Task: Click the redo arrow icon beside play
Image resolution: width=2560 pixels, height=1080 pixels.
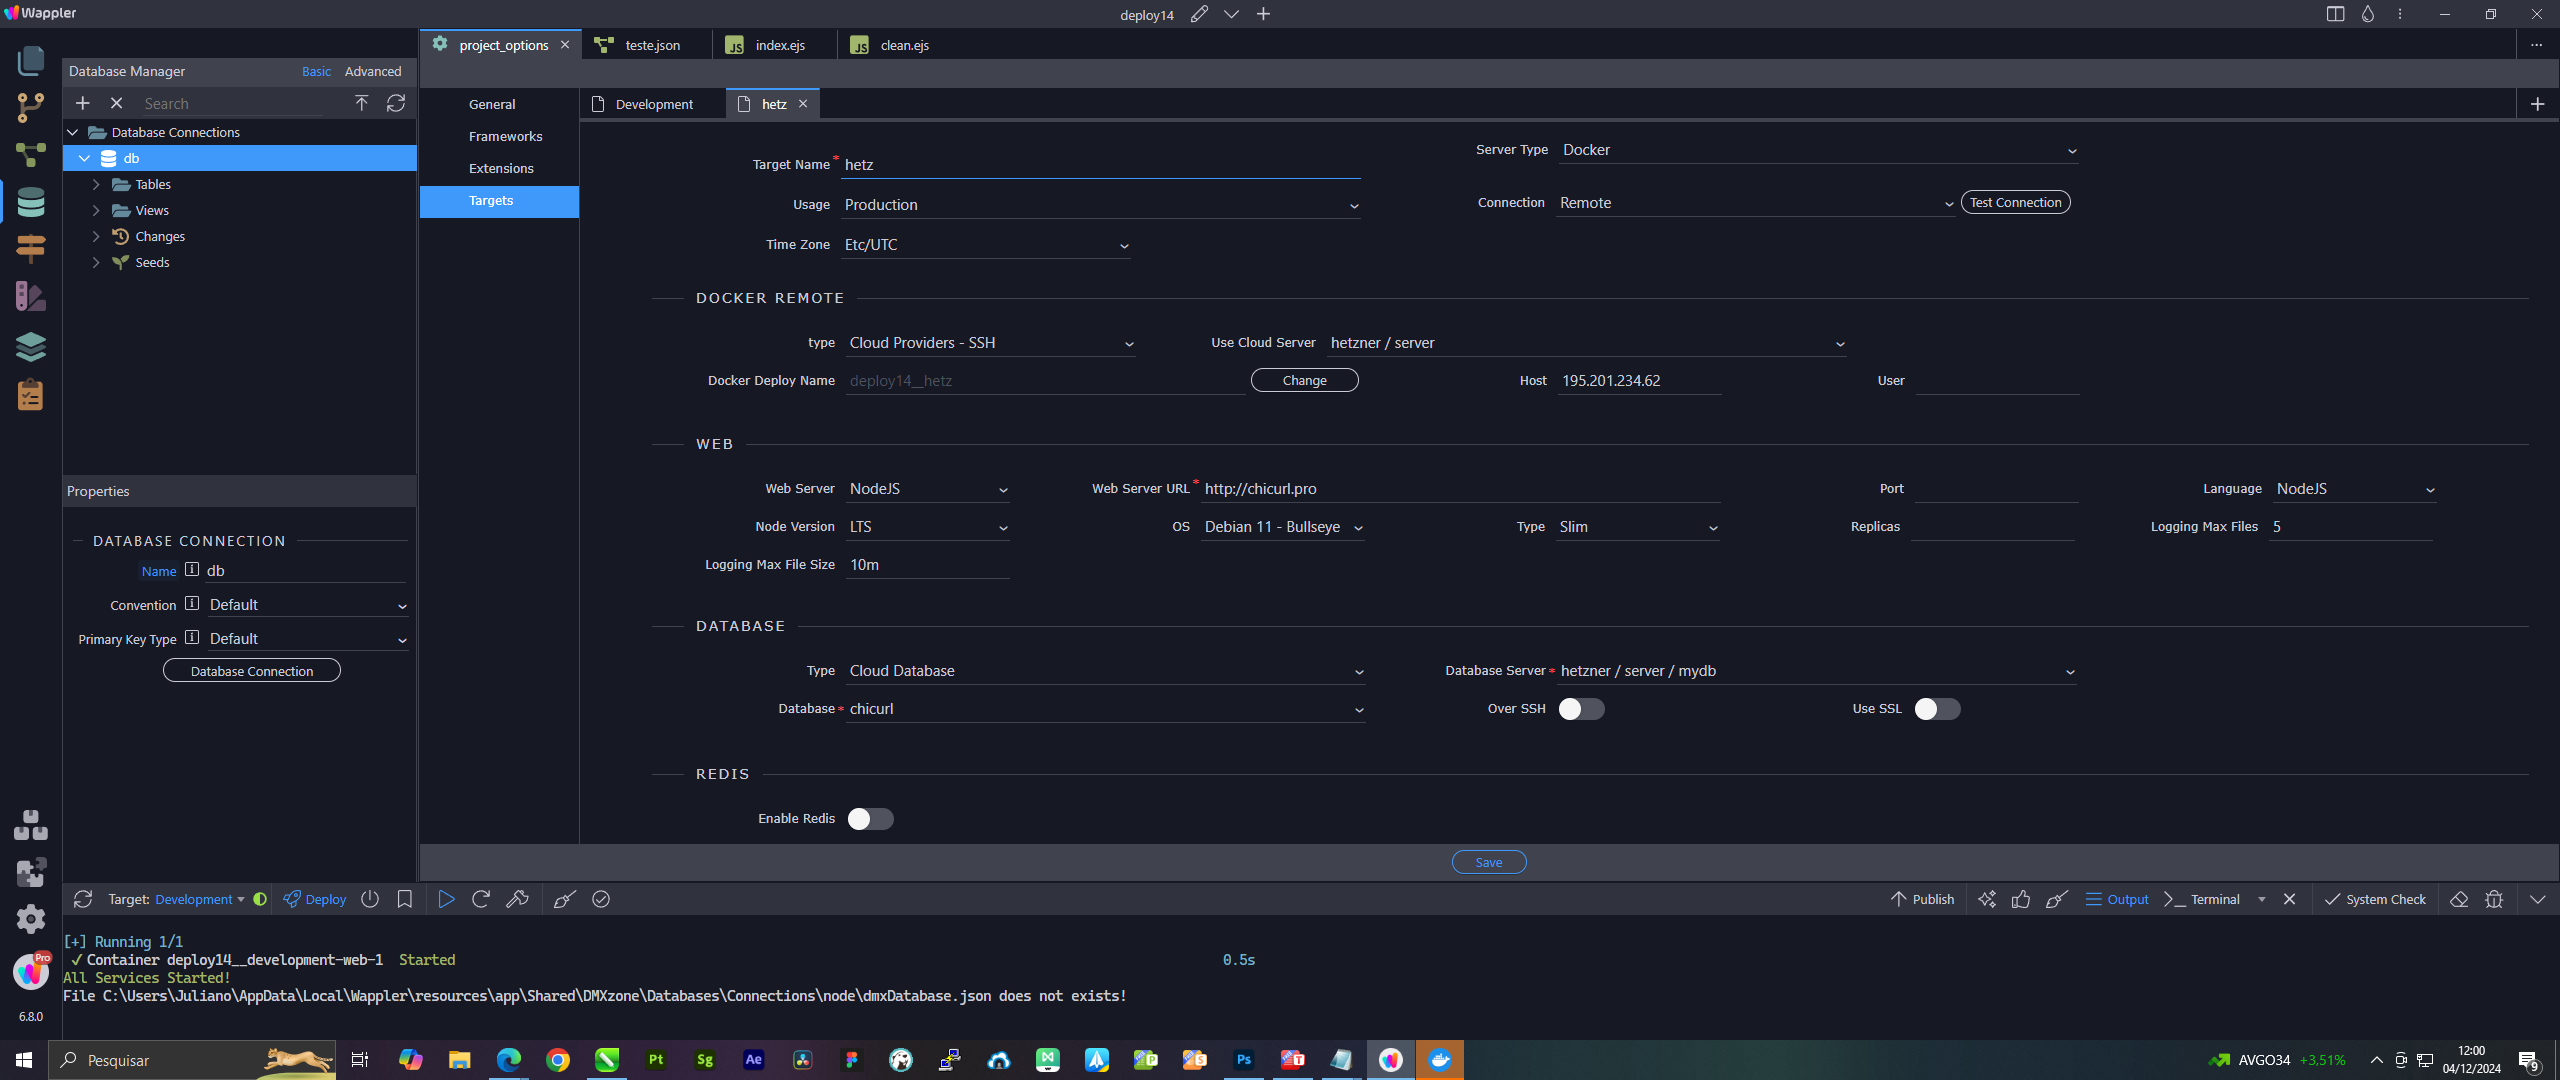Action: click(481, 899)
